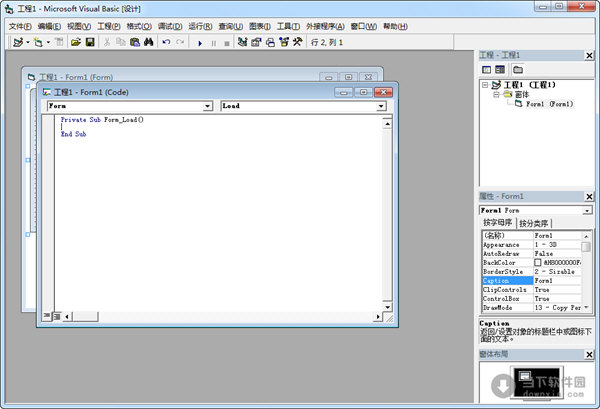Select Full Module View button in code window

(56, 316)
